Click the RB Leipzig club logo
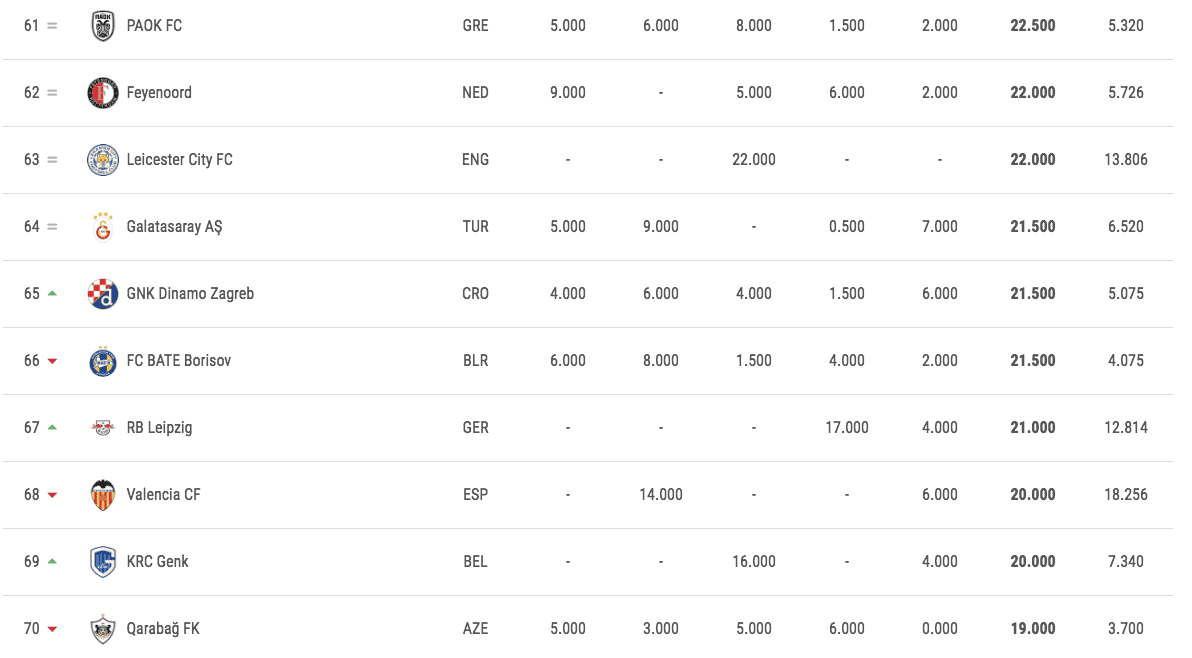 (103, 428)
